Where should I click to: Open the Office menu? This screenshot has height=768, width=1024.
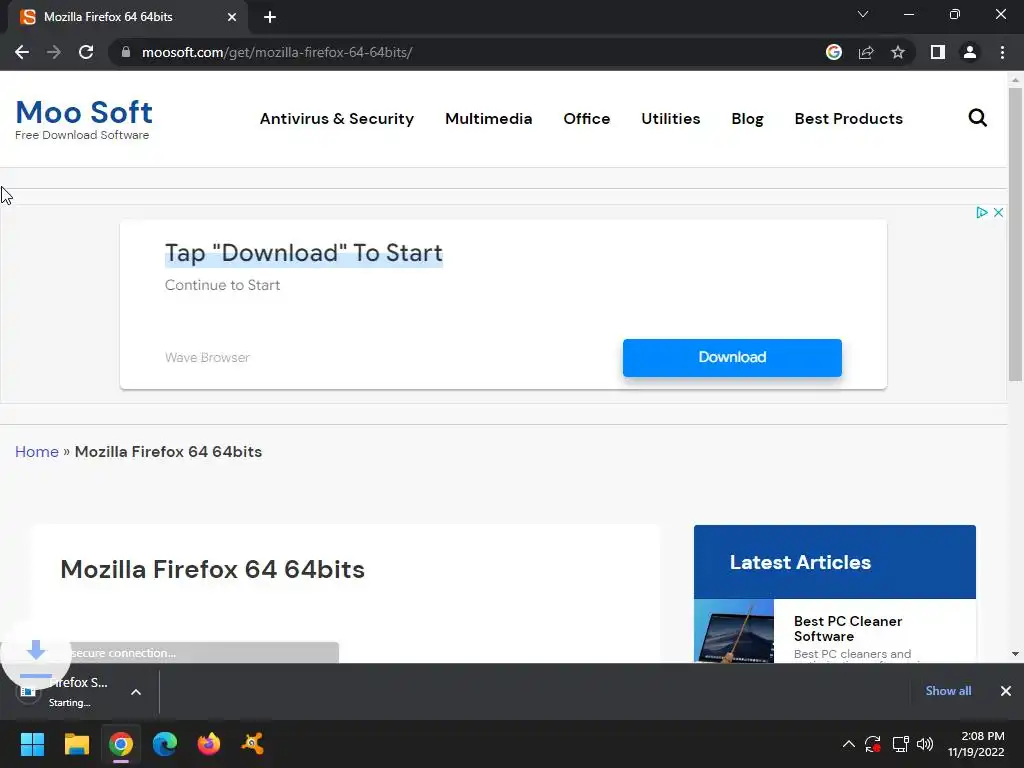[586, 119]
